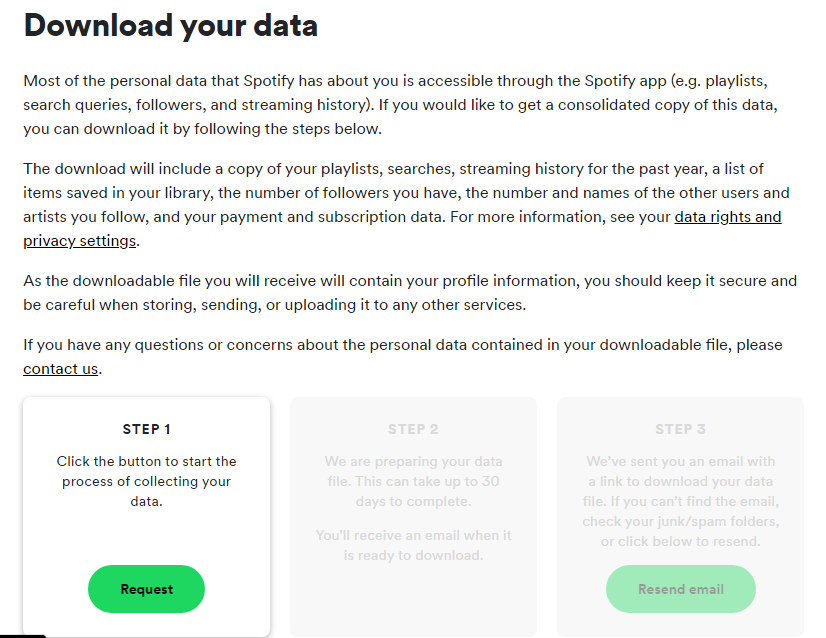Click the faded Resend email button
The height and width of the screenshot is (638, 826).
(x=681, y=589)
